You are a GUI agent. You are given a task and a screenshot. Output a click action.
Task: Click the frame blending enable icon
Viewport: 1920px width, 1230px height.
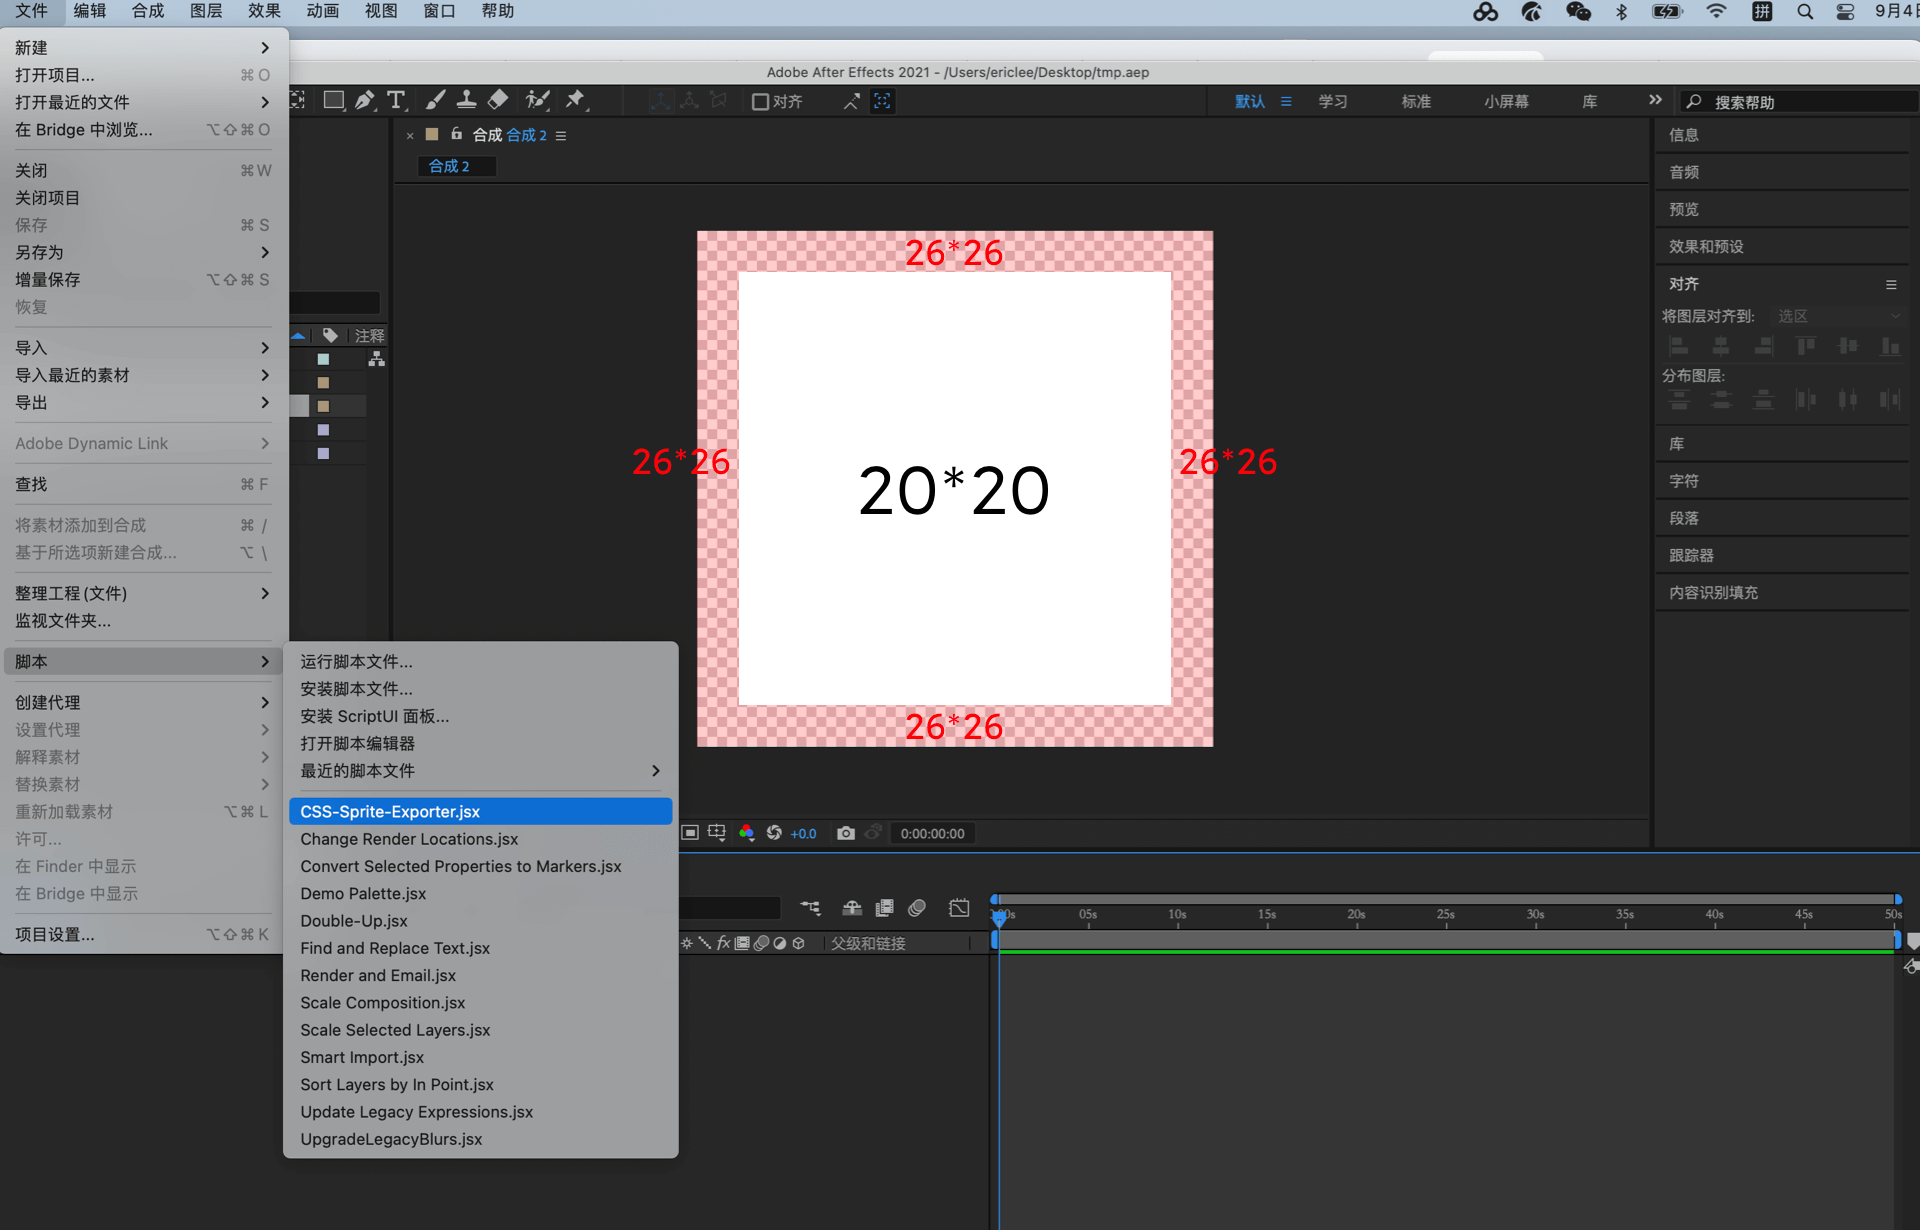(885, 908)
